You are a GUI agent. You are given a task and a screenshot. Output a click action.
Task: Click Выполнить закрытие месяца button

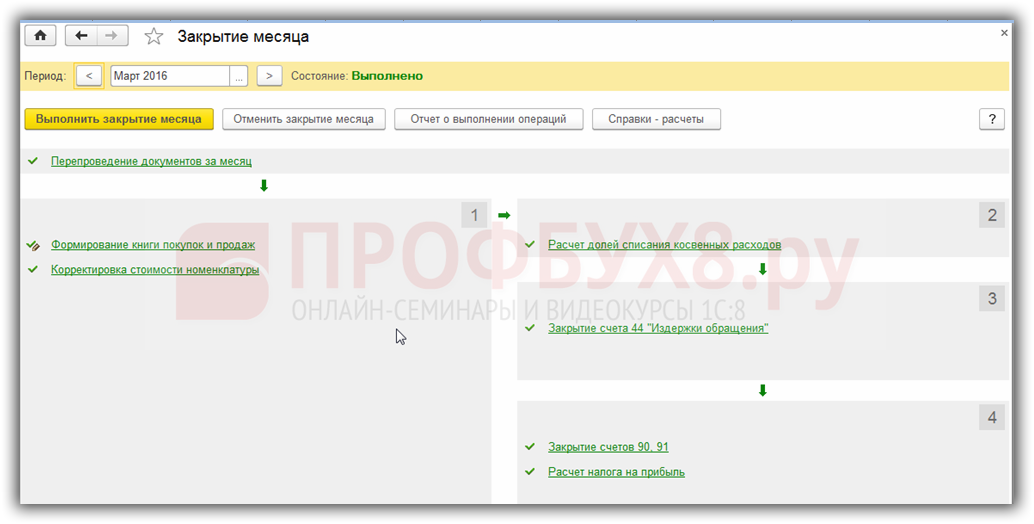(119, 119)
